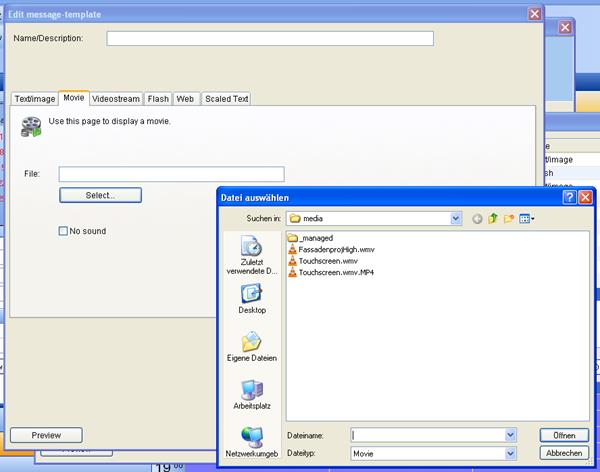Go to Desktop in places bar
This screenshot has height=472, width=600.
(x=251, y=299)
